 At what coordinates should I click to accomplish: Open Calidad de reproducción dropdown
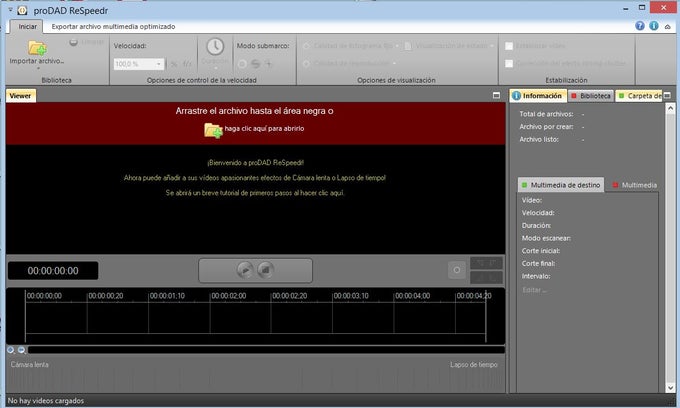(394, 63)
